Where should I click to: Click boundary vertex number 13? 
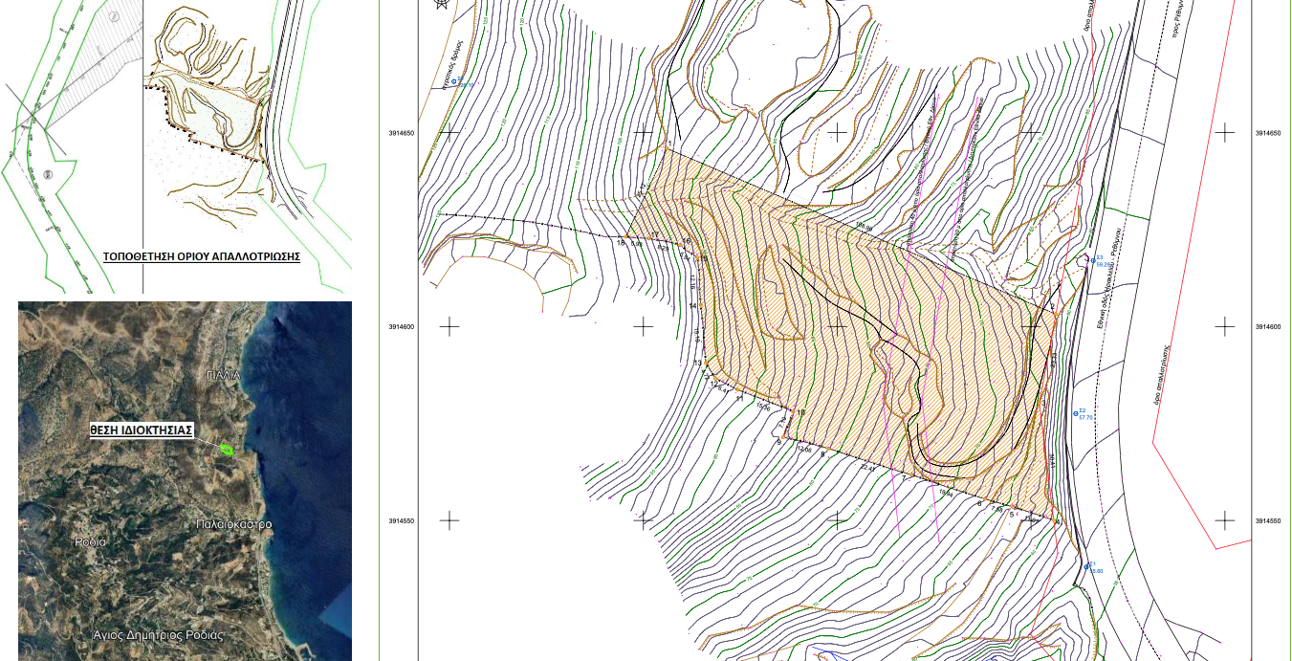697,363
